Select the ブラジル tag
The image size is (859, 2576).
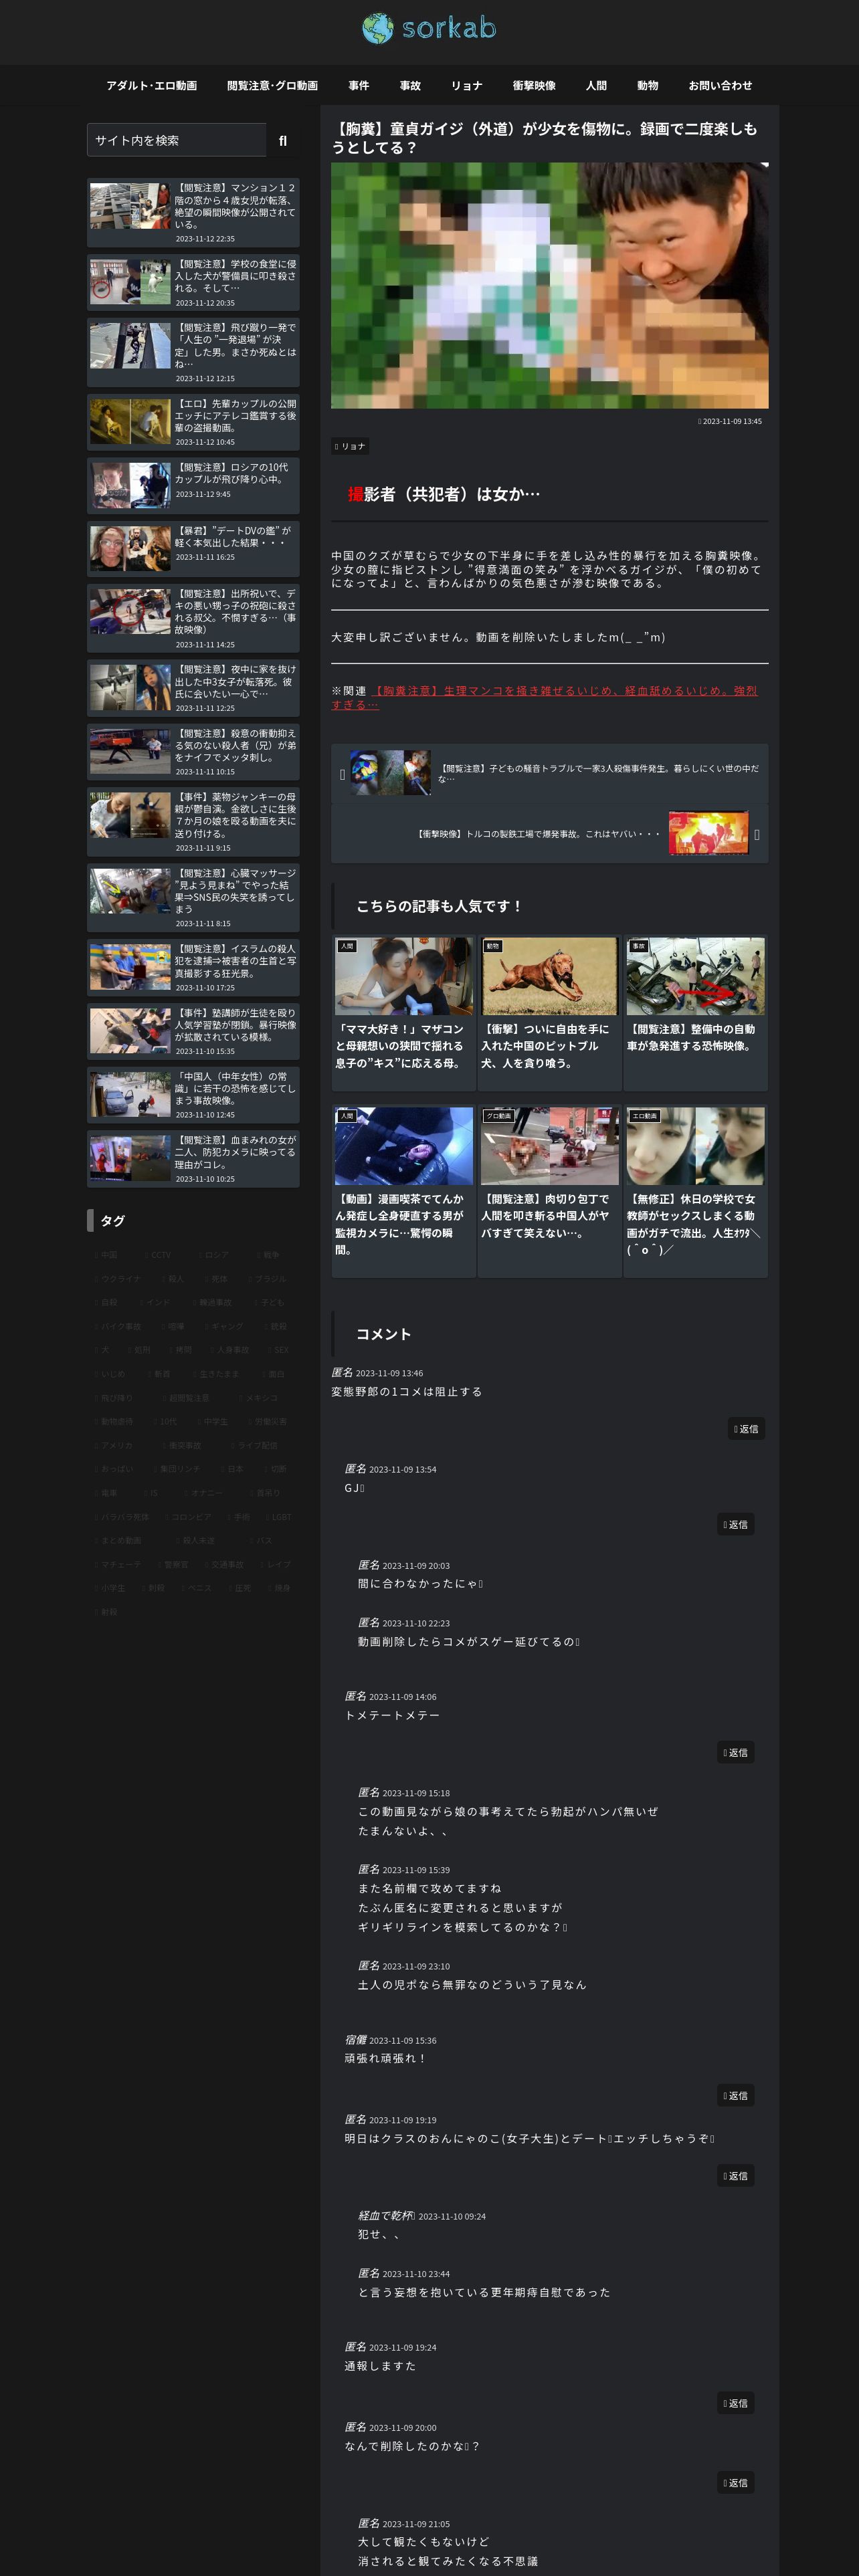pyautogui.click(x=267, y=1279)
